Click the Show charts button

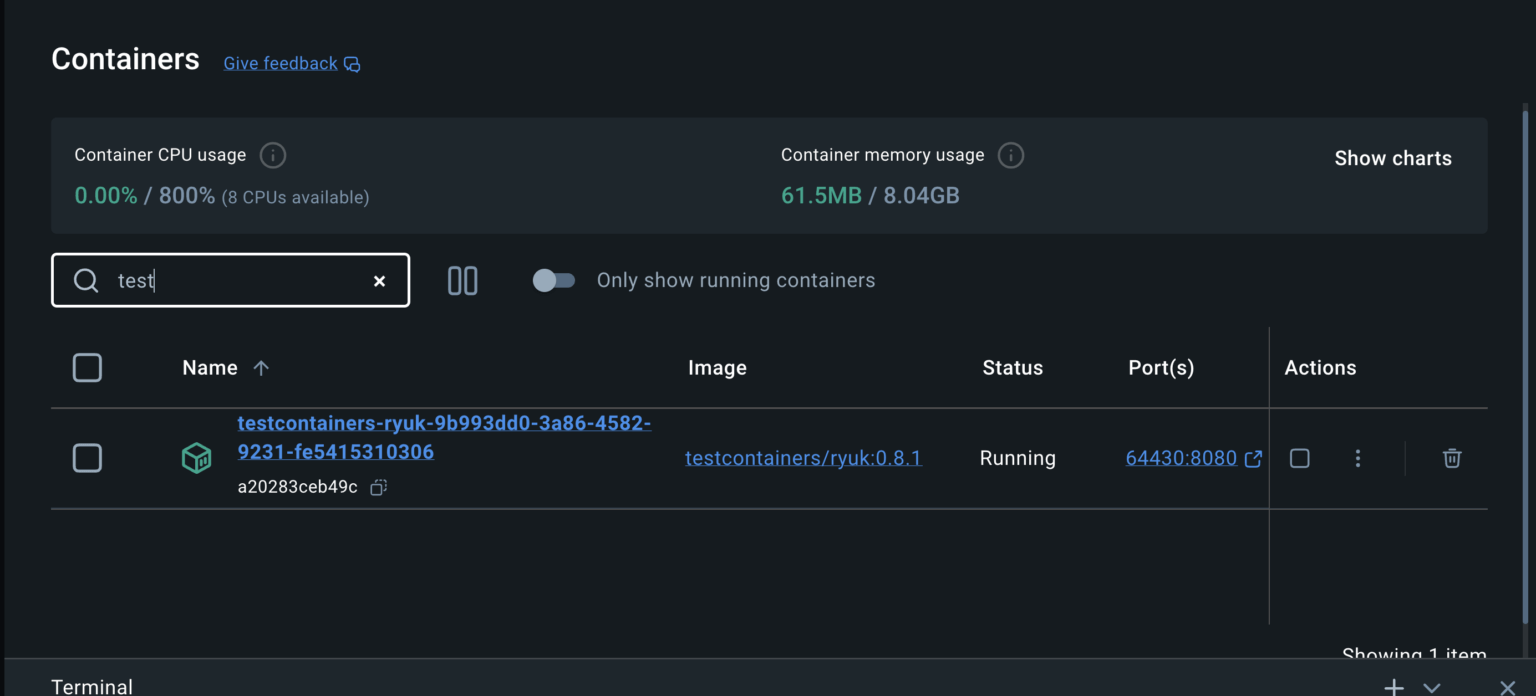click(x=1392, y=158)
